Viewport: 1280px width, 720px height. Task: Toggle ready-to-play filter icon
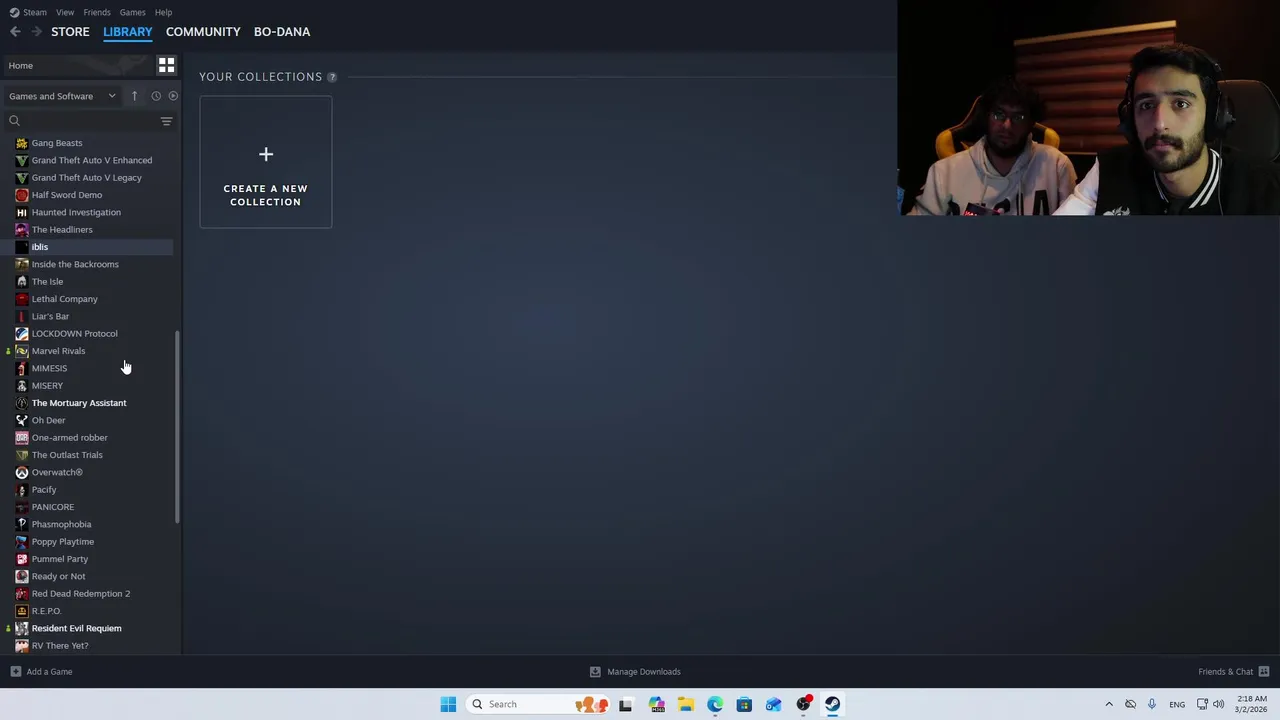click(173, 96)
